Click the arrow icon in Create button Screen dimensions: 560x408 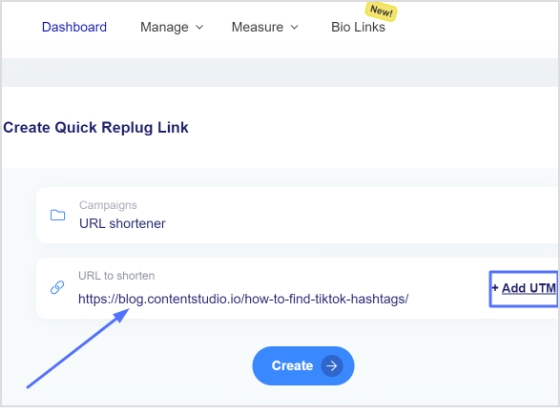pos(332,366)
